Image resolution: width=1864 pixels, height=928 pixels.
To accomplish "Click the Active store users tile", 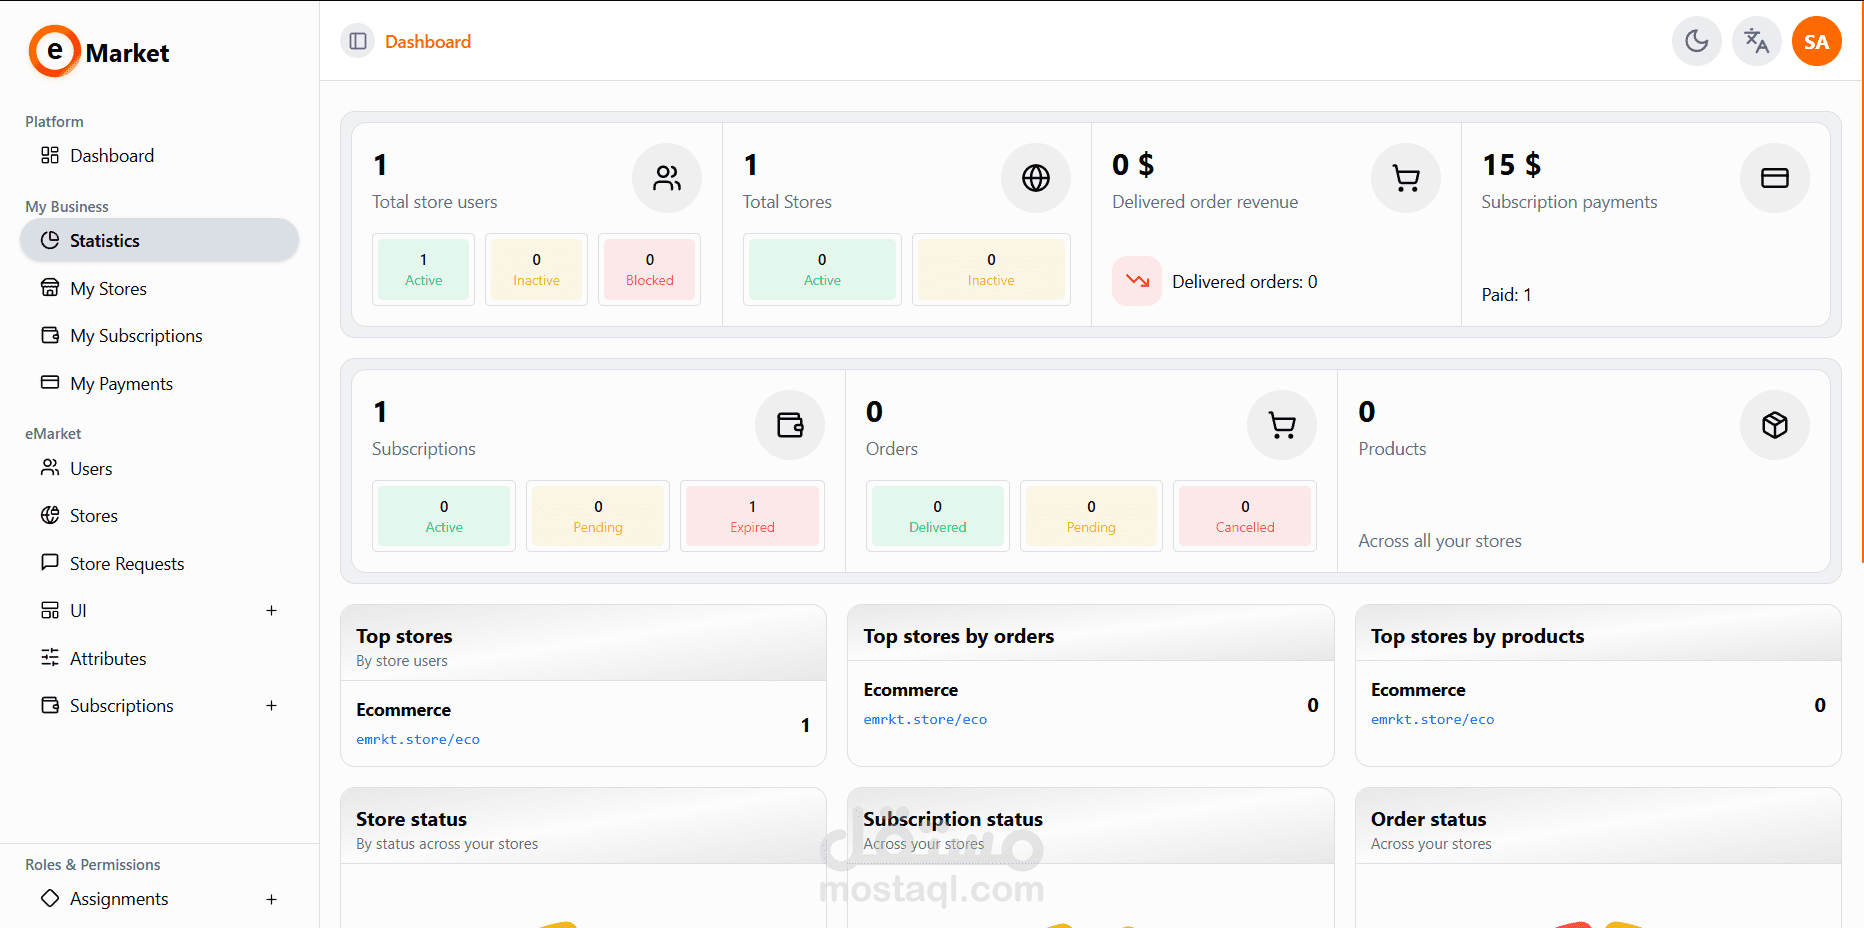I will (x=423, y=269).
